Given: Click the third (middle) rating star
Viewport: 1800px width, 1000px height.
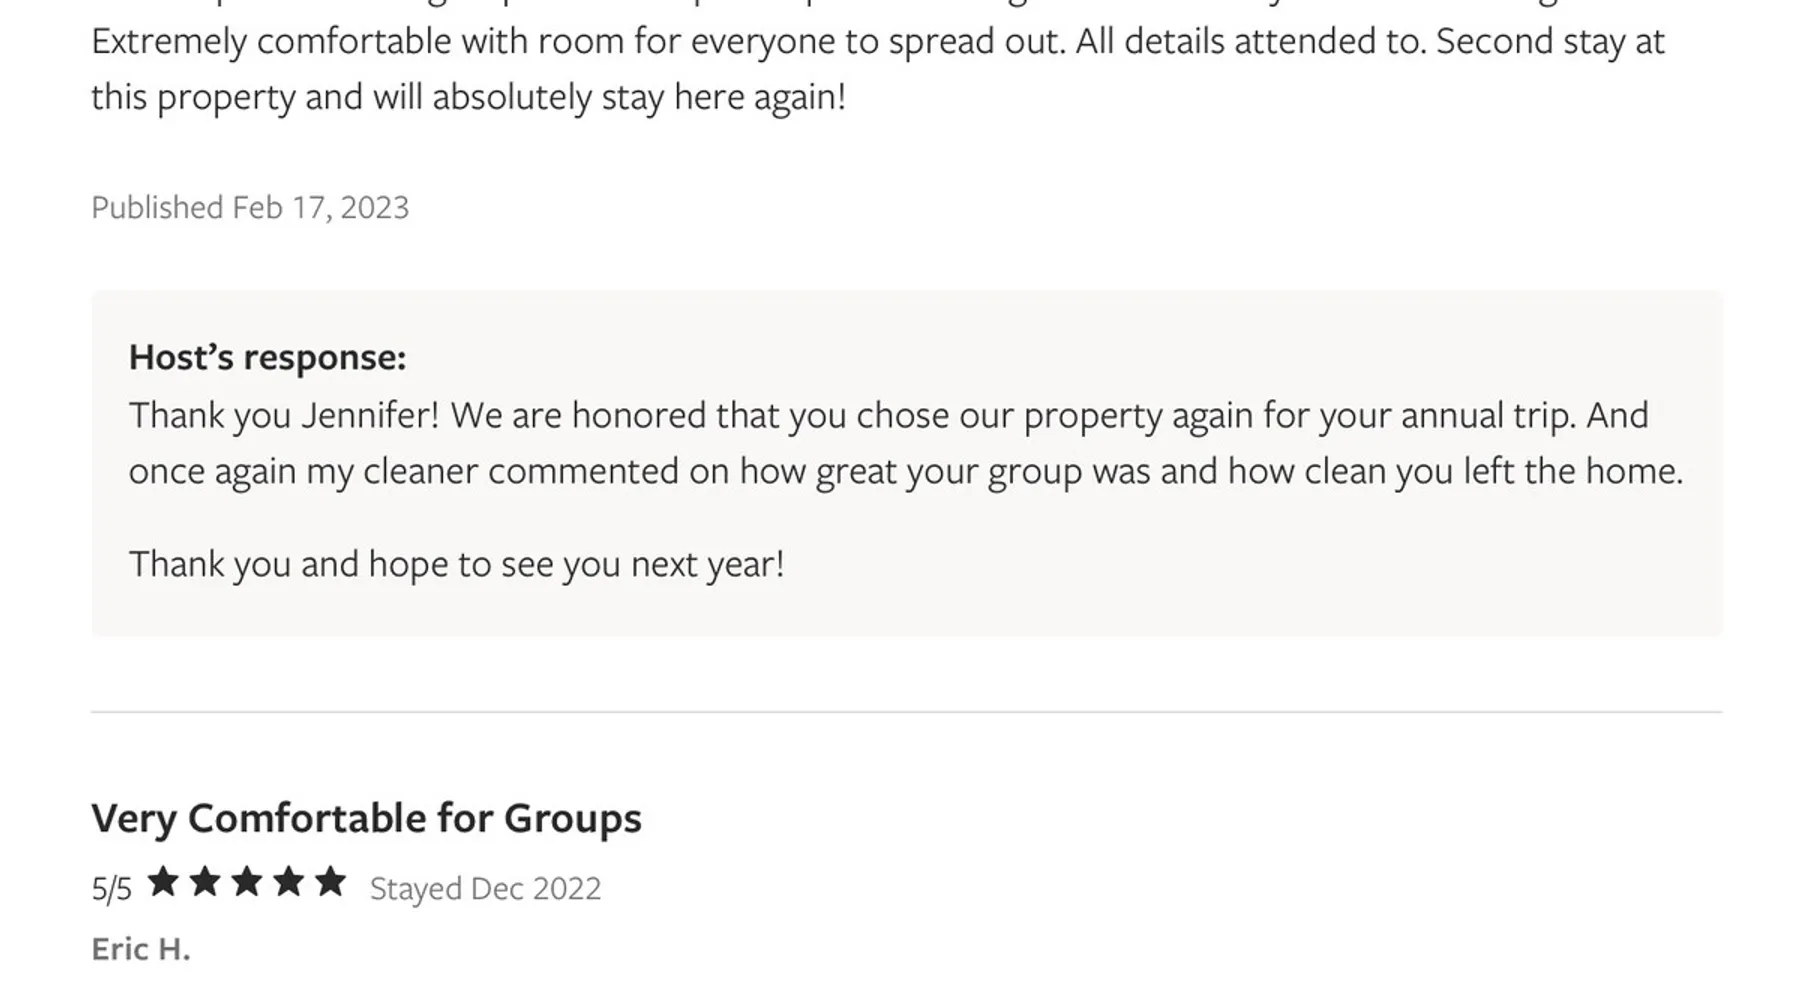Looking at the screenshot, I should click(x=247, y=882).
